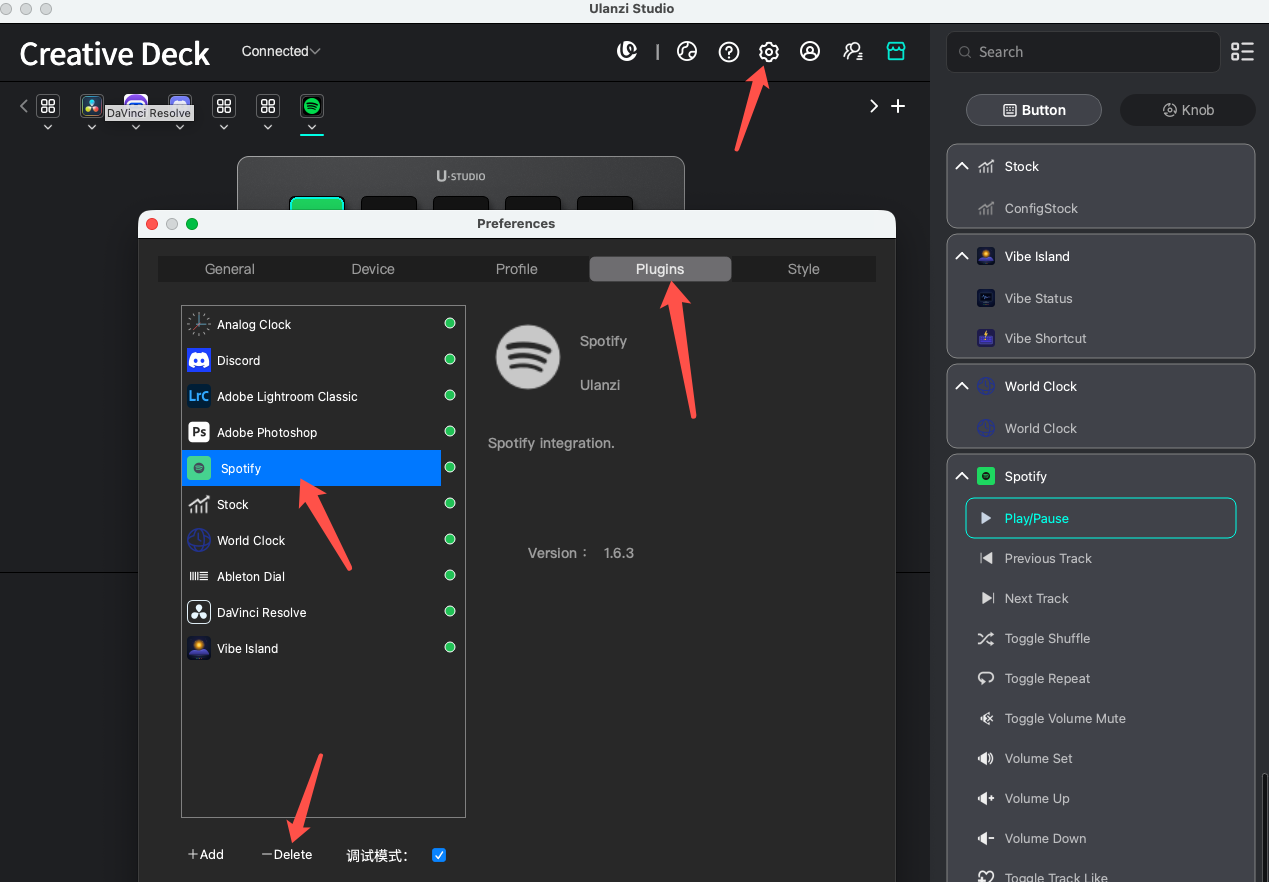Click the round icon left of help icon
This screenshot has width=1269, height=882.
pos(687,52)
